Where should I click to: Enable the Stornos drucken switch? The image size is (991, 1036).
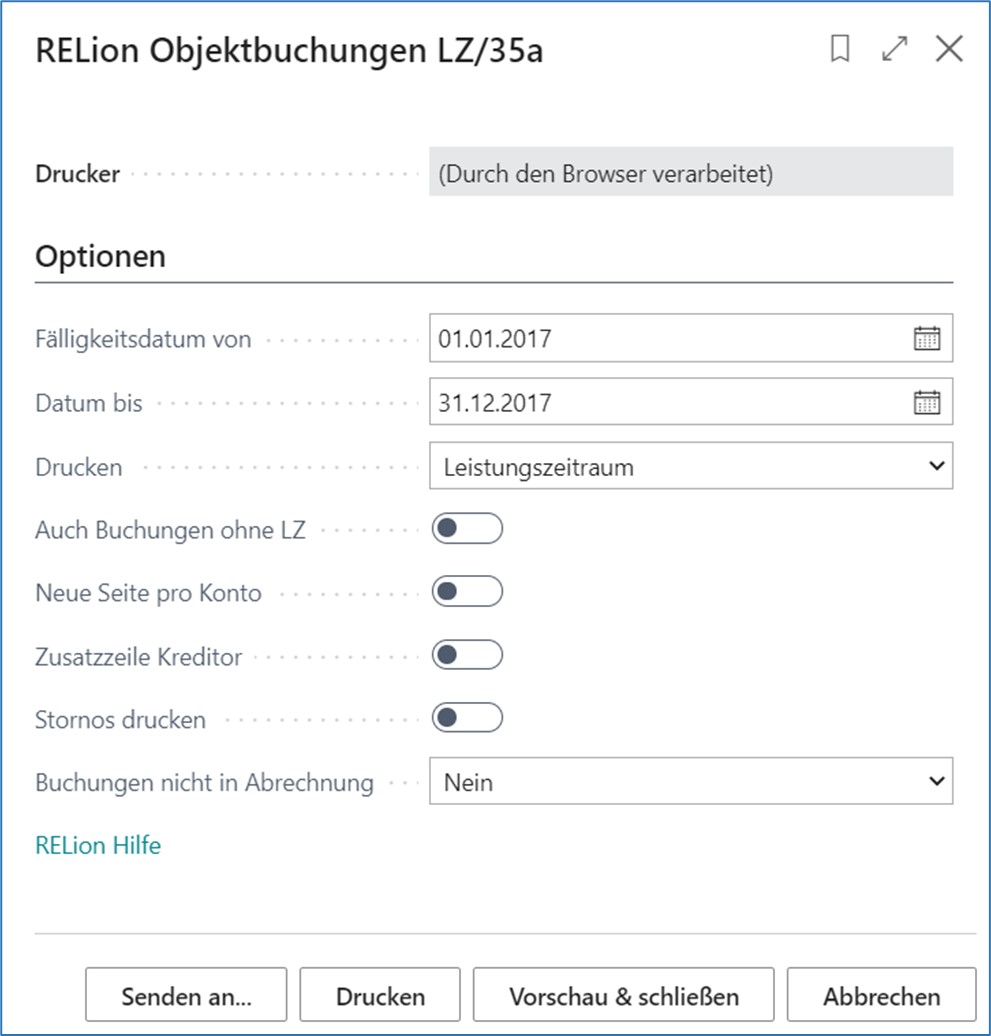467,719
